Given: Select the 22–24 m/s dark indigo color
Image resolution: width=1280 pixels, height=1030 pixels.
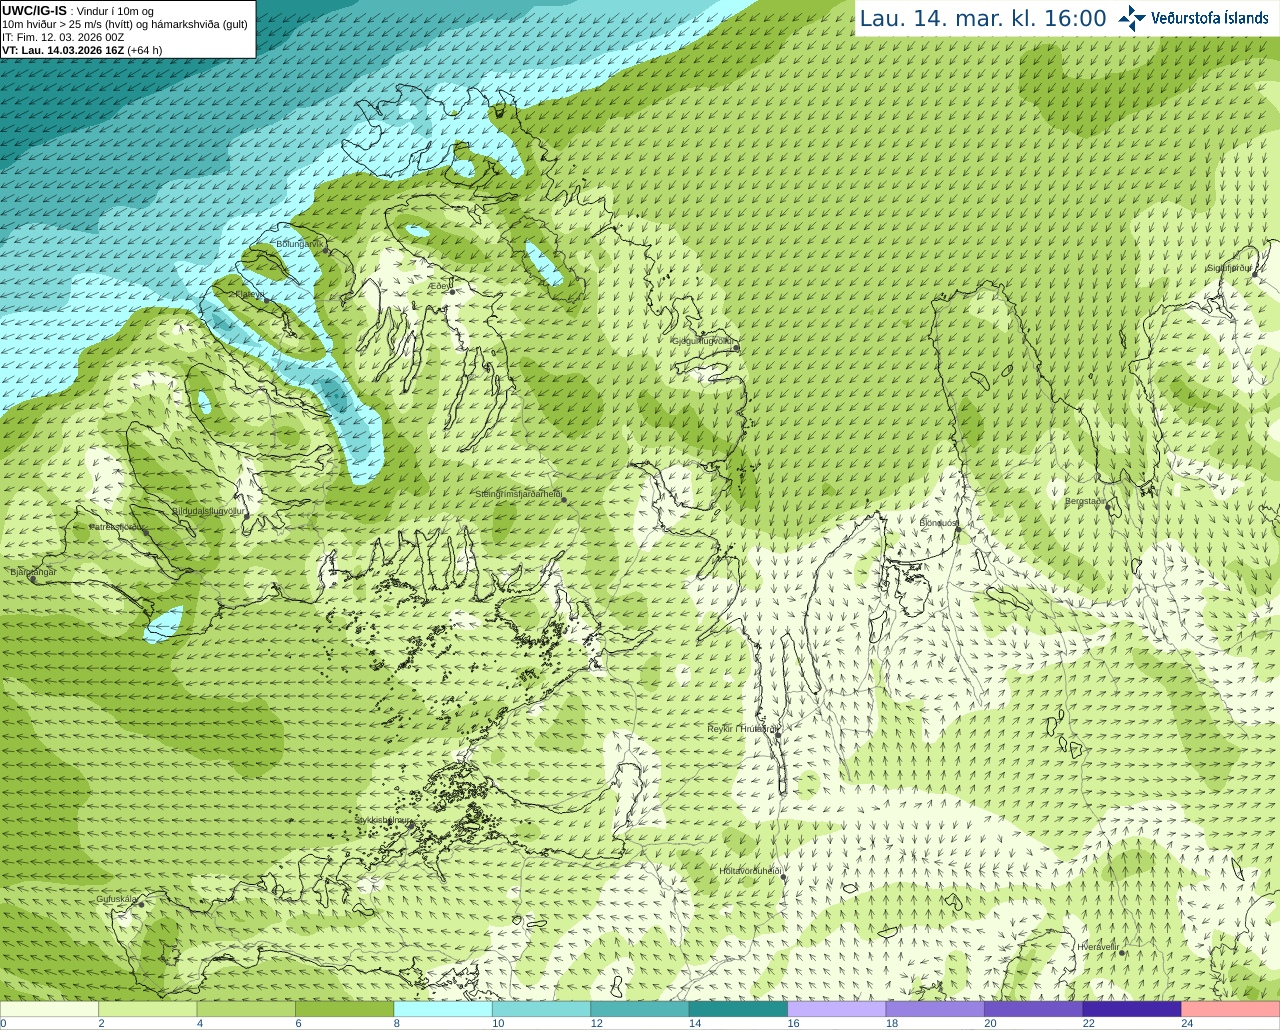Looking at the screenshot, I should point(1132,1009).
